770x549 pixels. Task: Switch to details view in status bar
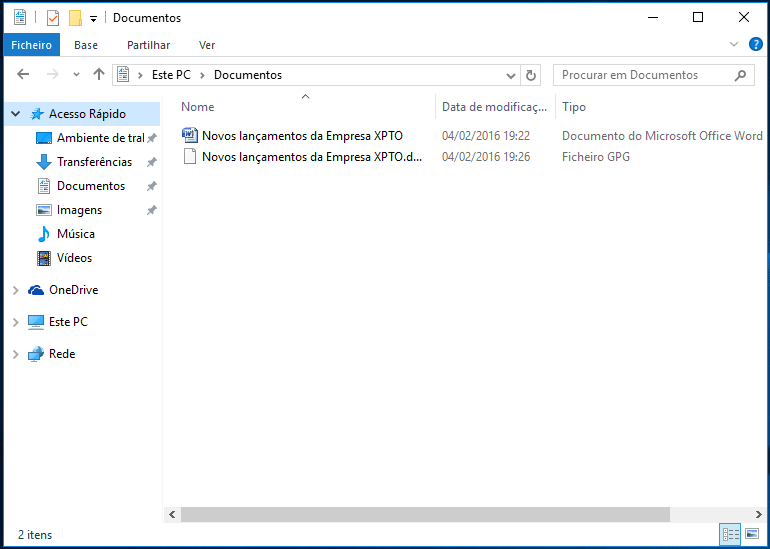(x=731, y=534)
